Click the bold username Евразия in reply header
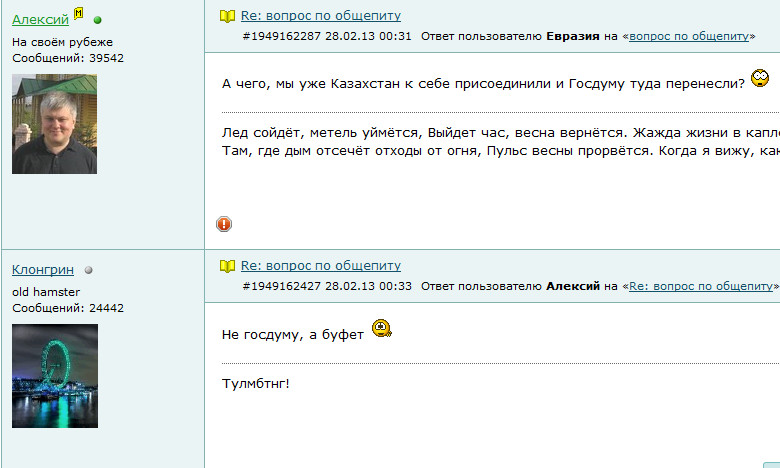 point(573,36)
